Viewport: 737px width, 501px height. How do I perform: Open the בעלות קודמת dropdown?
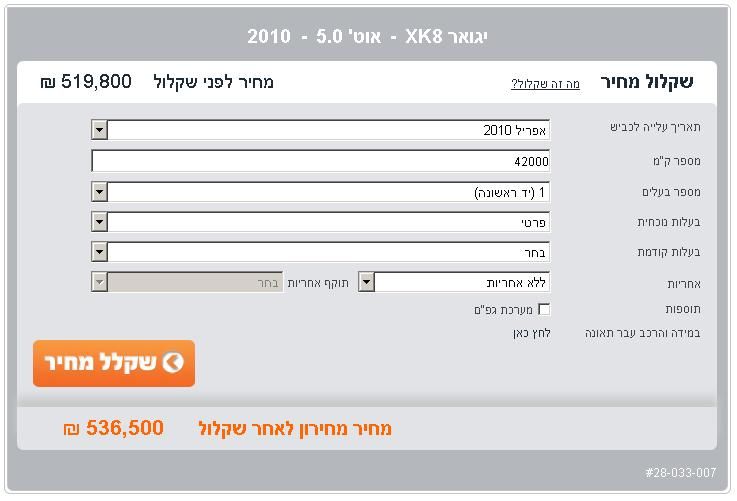(x=99, y=252)
